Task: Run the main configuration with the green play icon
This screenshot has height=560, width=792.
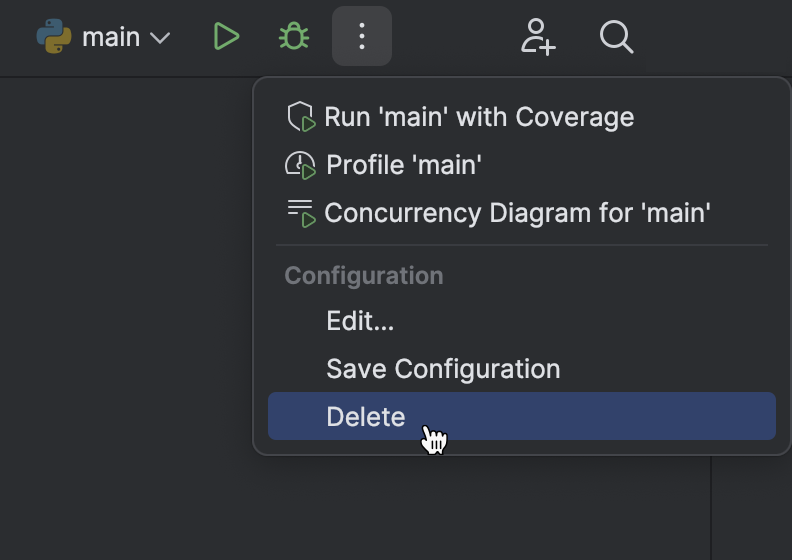Action: (x=226, y=37)
